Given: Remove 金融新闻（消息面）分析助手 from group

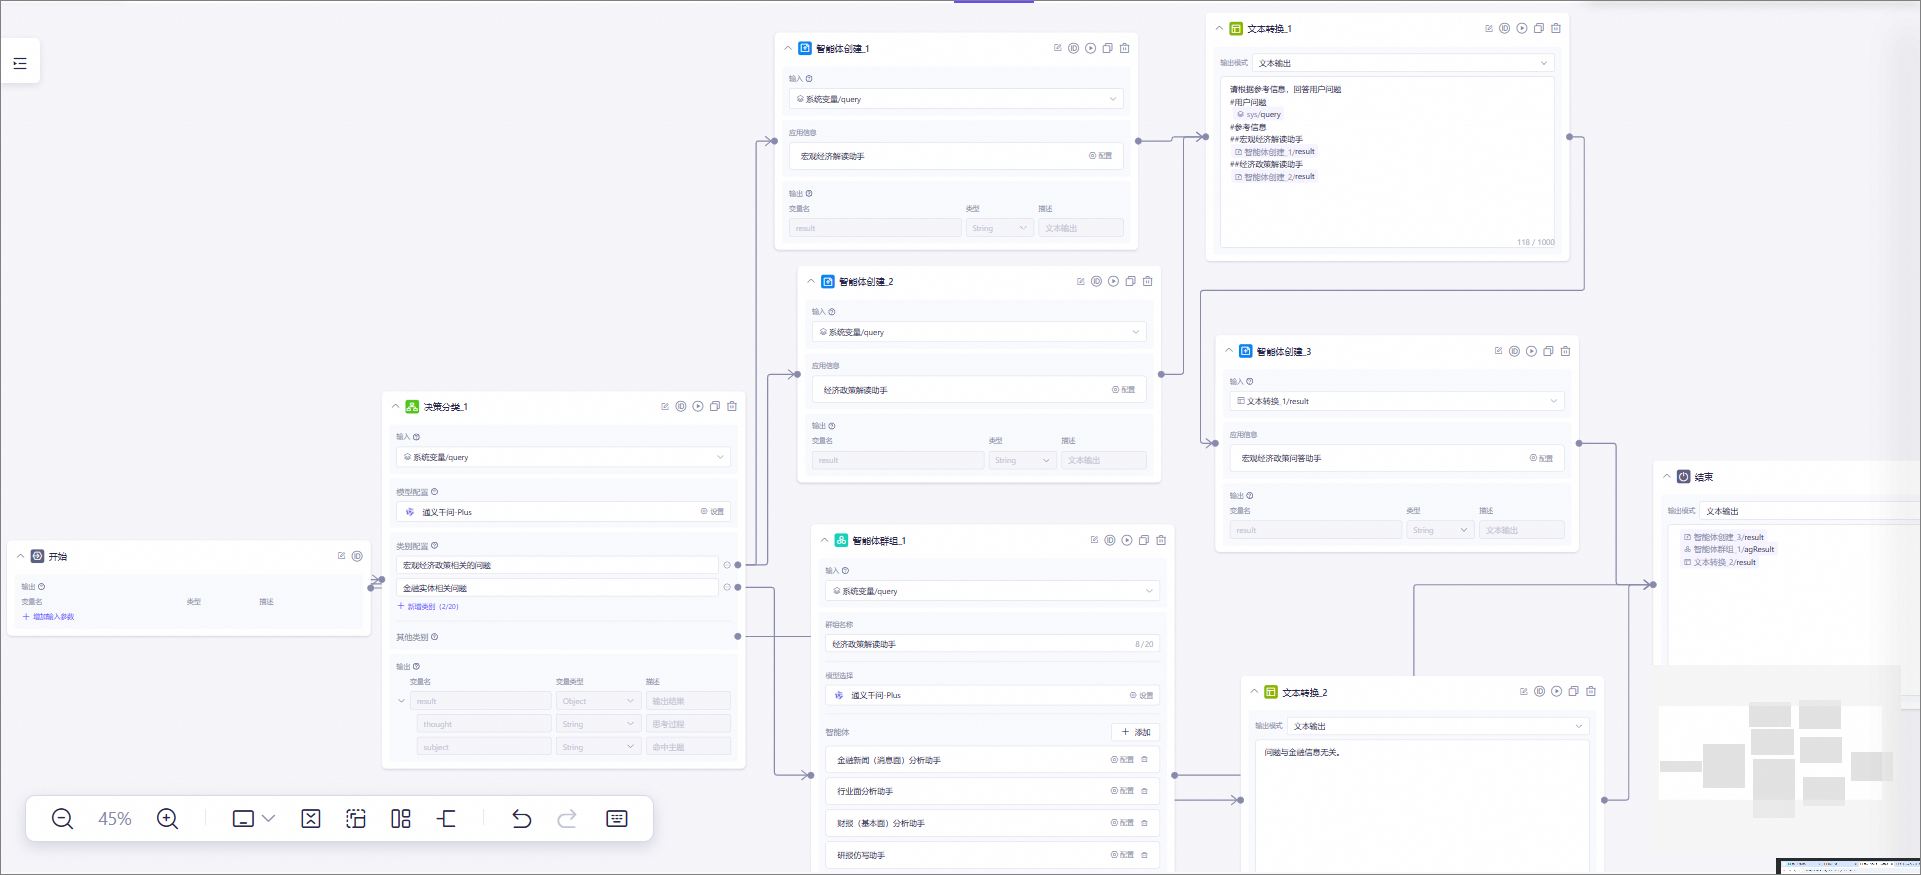Looking at the screenshot, I should [1145, 760].
